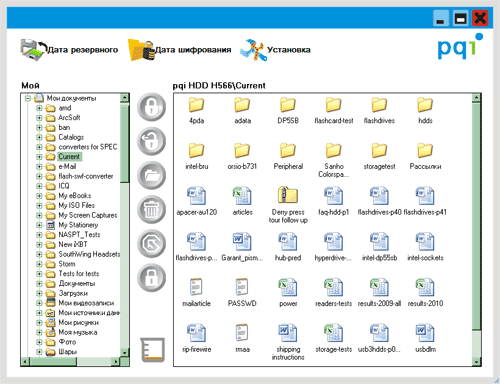Expand the My eBooks folder node
Screen dimensions: 500x384
coord(39,196)
